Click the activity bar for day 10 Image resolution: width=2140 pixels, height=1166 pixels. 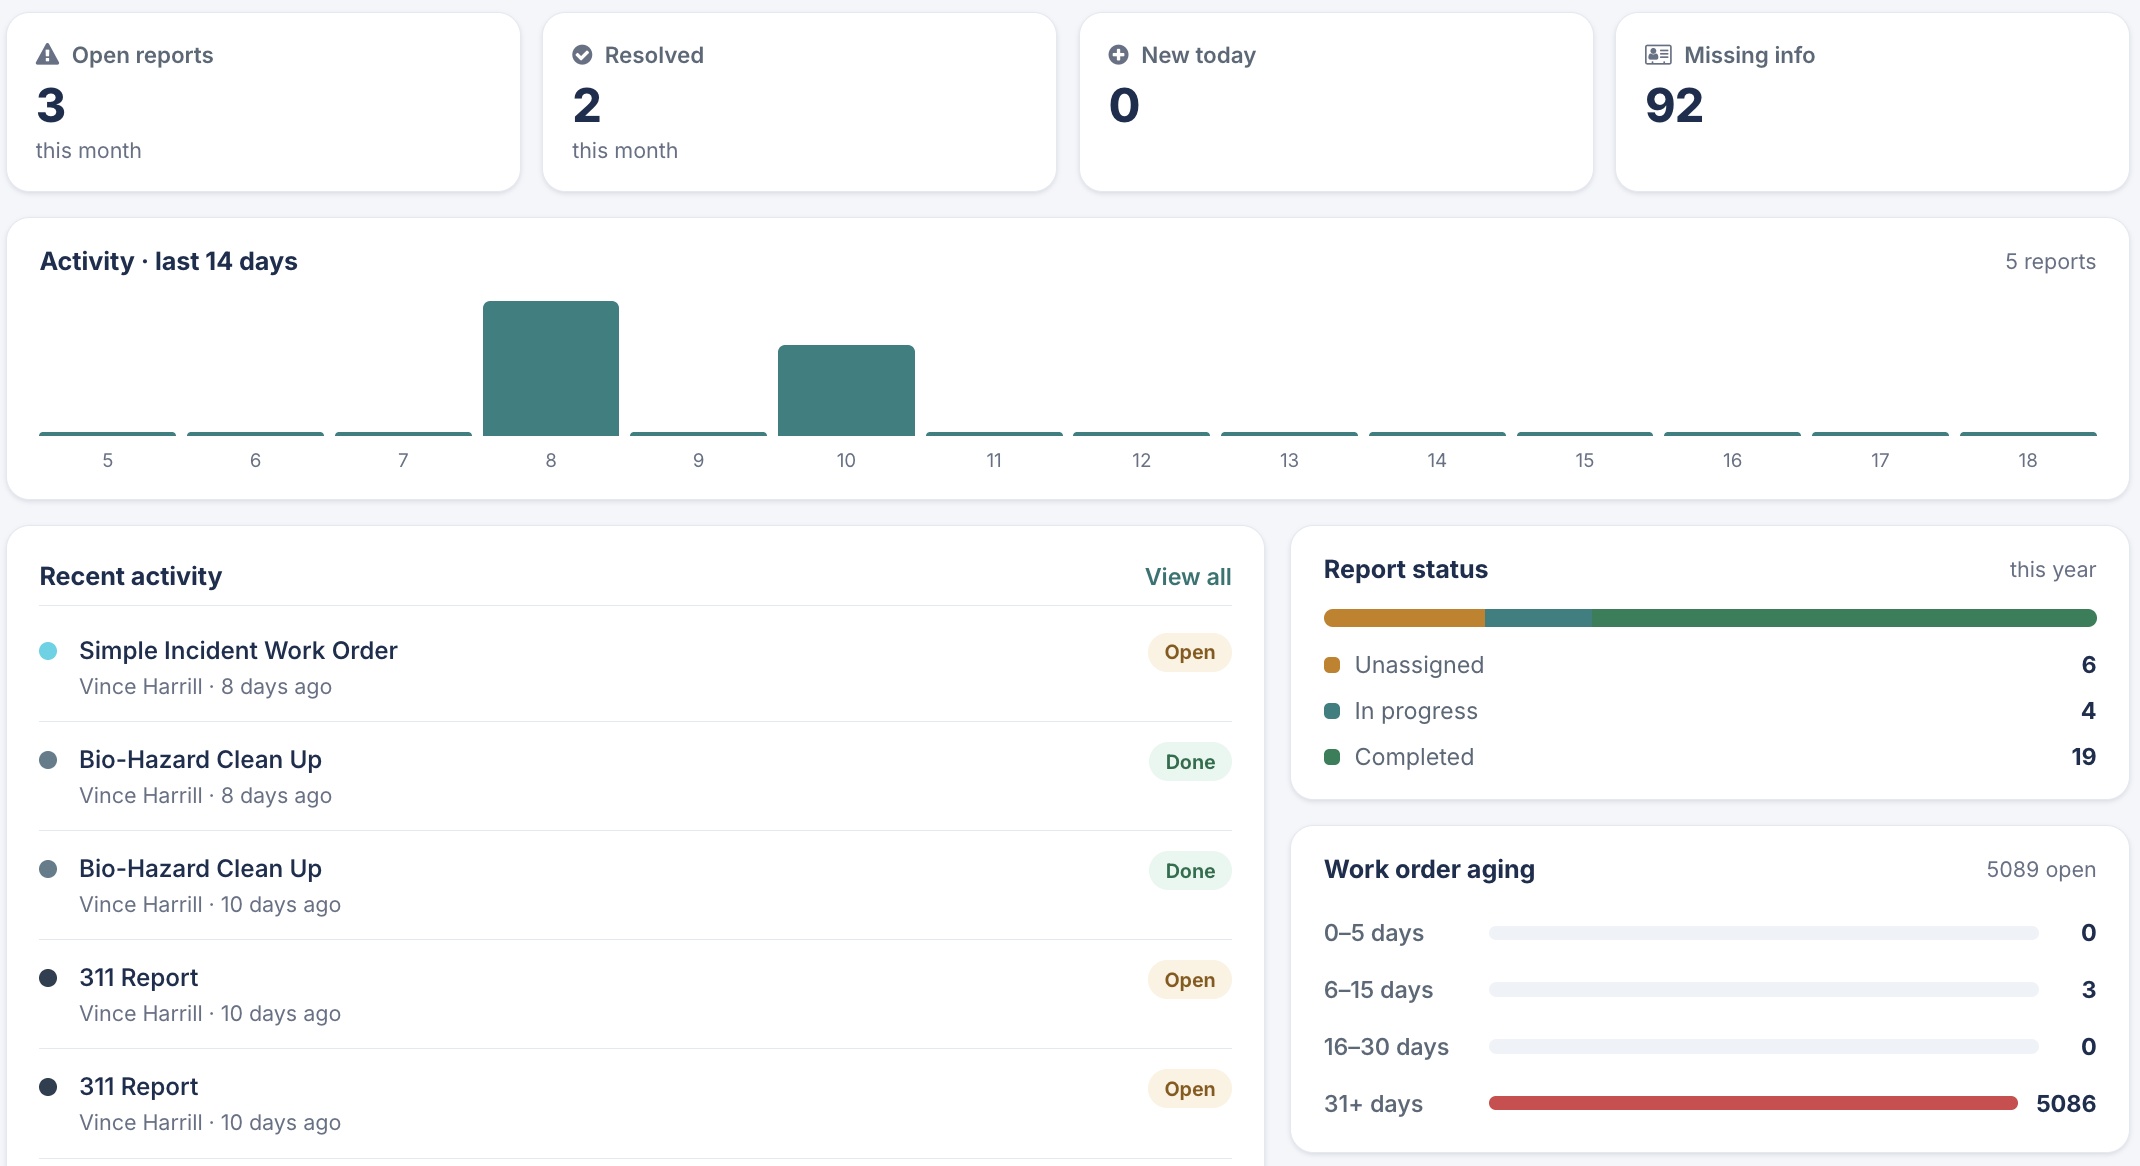(x=846, y=390)
